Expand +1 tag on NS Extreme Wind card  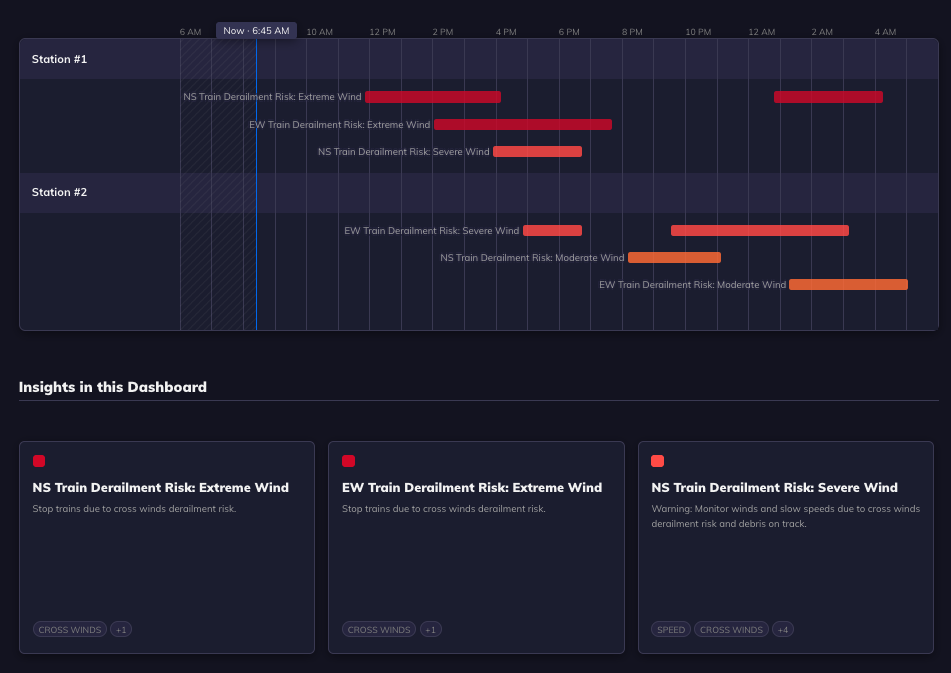[x=121, y=629]
